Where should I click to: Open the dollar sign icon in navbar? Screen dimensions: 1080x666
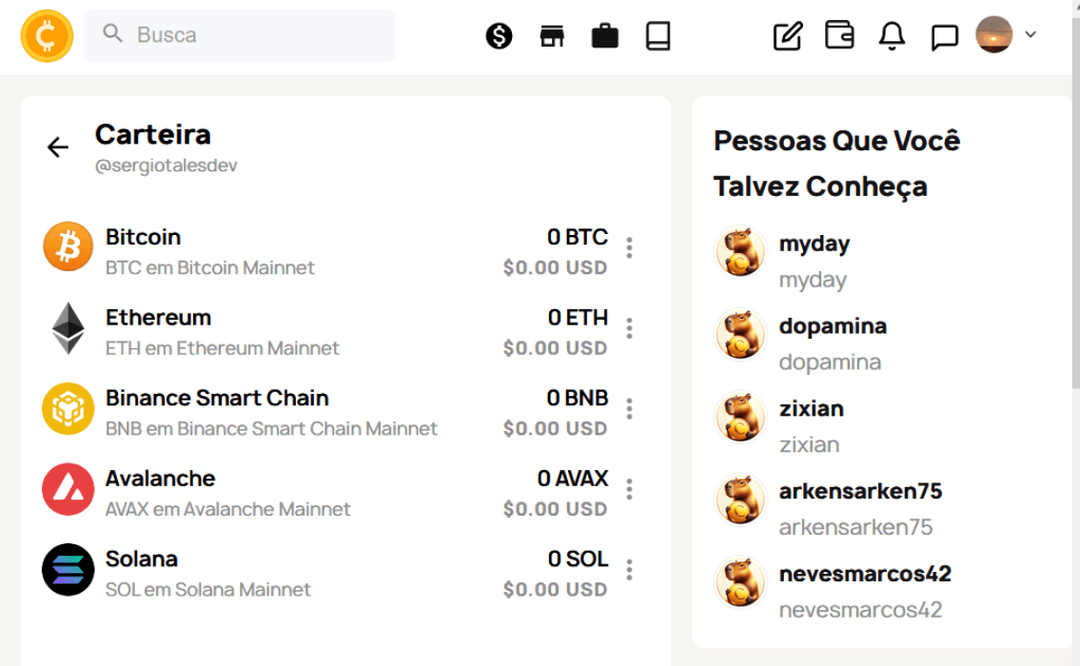point(499,36)
